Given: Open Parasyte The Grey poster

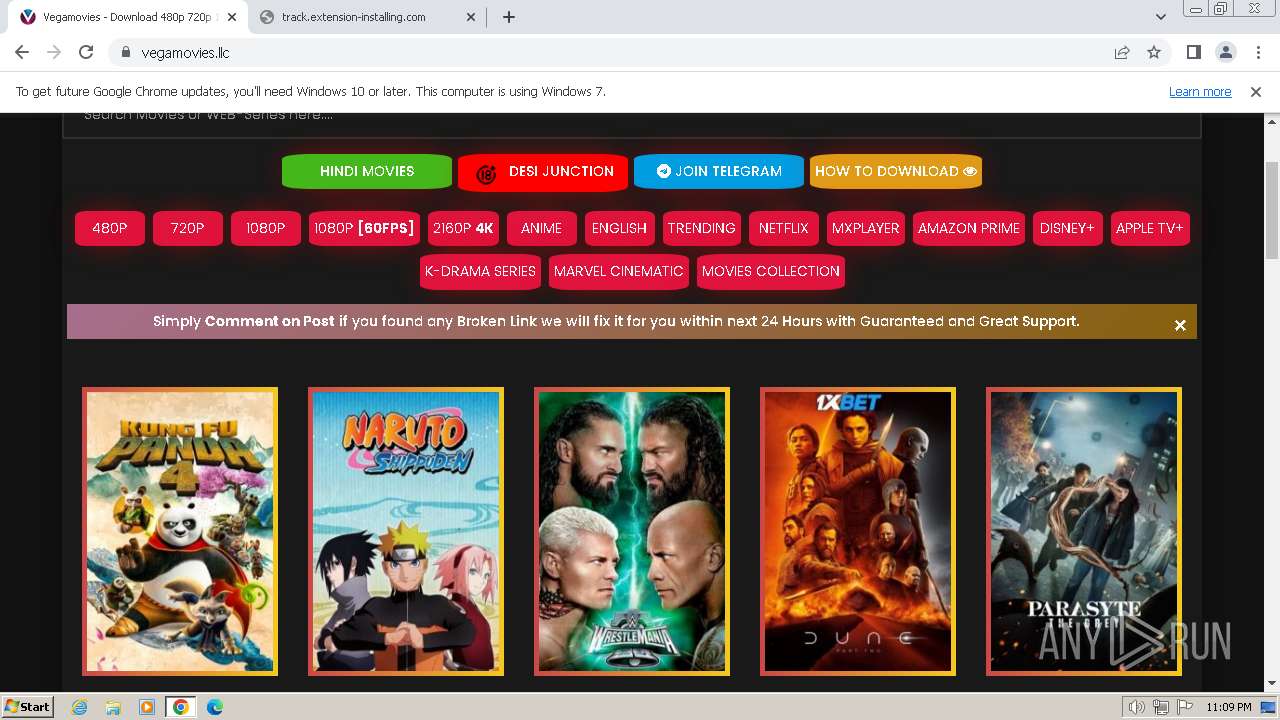Looking at the screenshot, I should 1084,531.
